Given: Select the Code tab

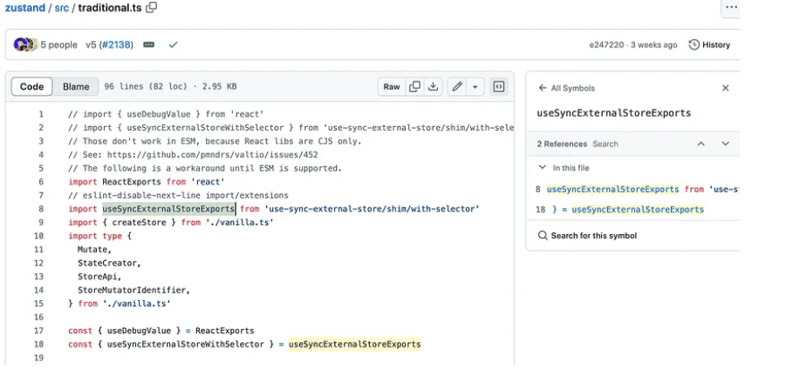Looking at the screenshot, I should tap(32, 87).
